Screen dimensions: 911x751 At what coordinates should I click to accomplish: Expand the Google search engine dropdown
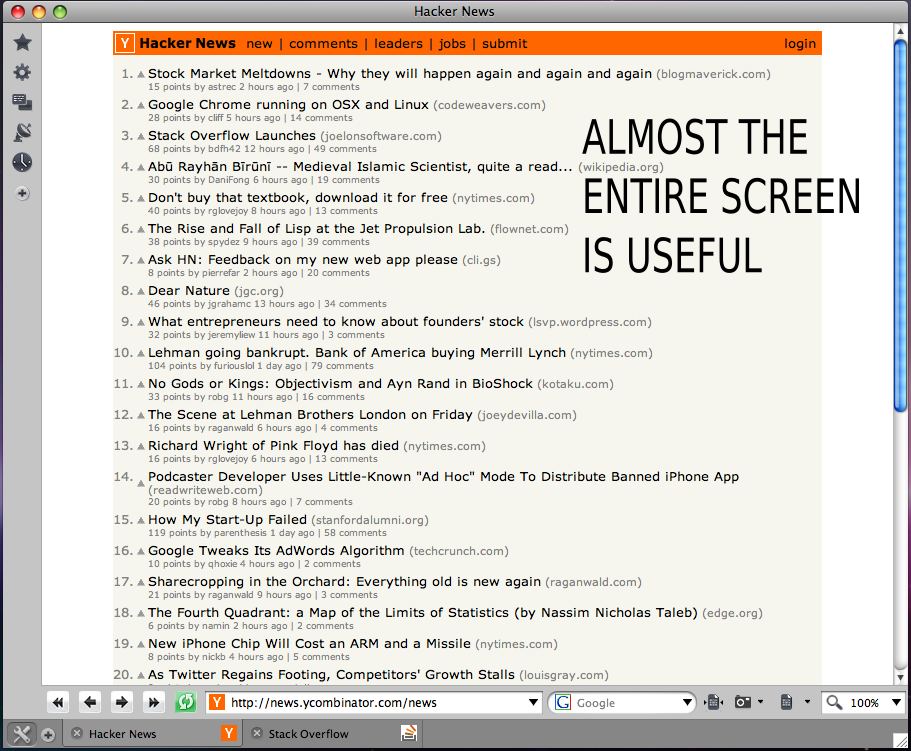[x=687, y=703]
